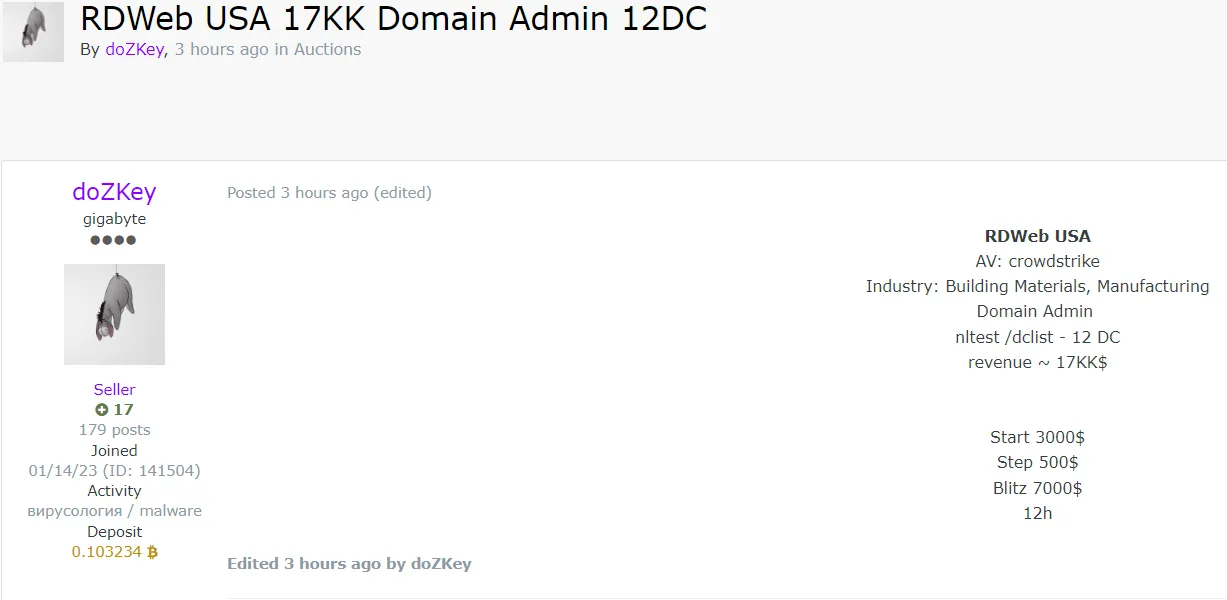
Task: Click the green +17 reputation badge
Action: click(x=114, y=409)
